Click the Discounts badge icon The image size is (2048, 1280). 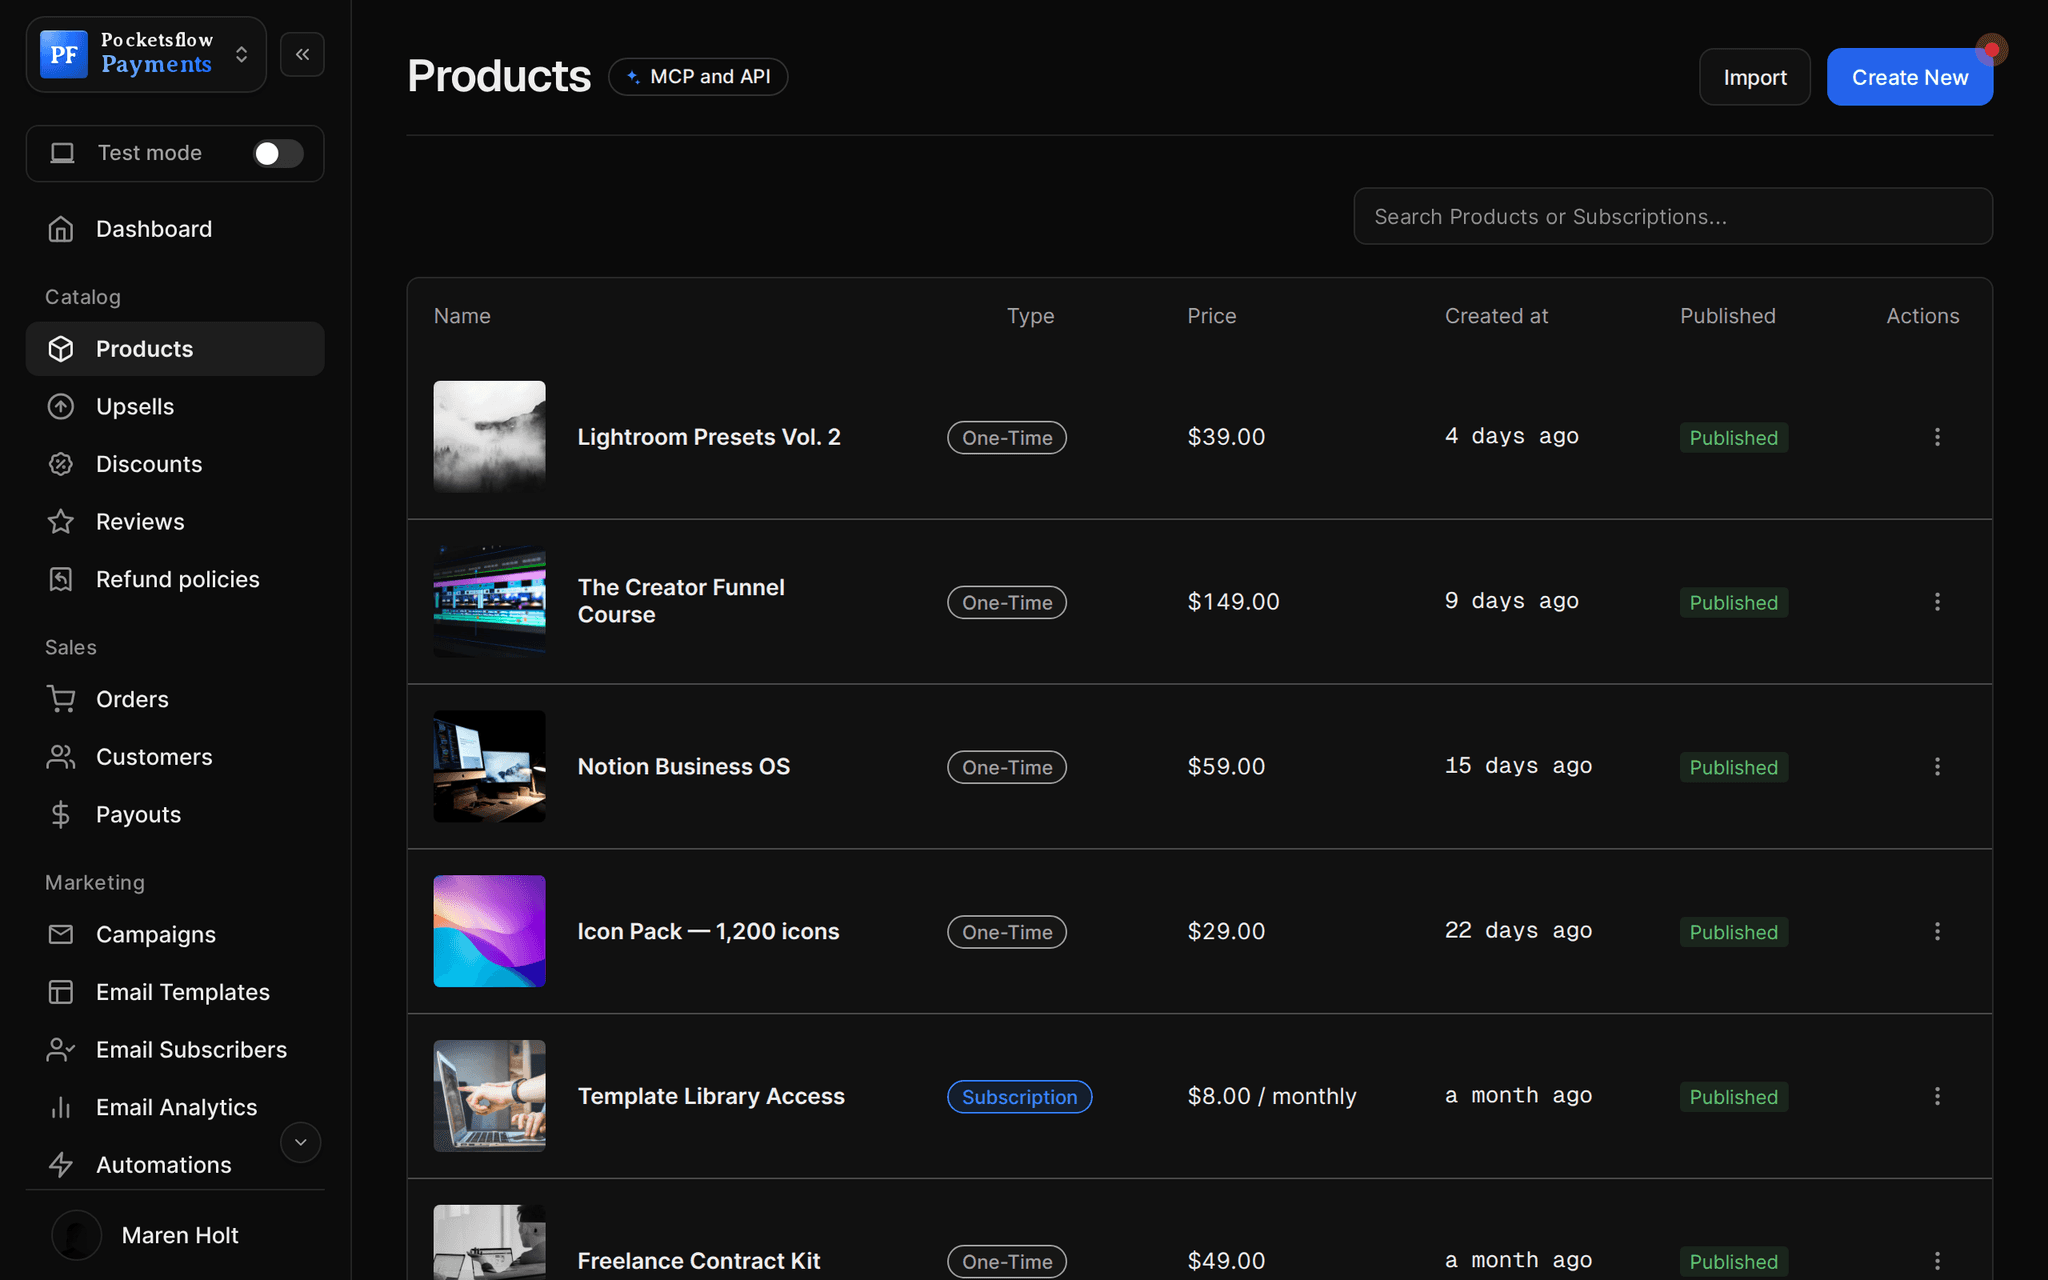[x=61, y=464]
